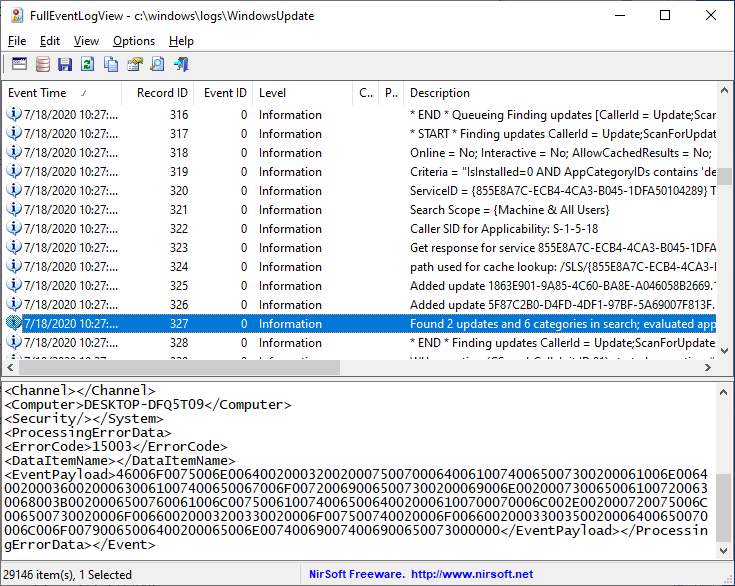
Task: Sort by the Level column header
Action: [302, 93]
